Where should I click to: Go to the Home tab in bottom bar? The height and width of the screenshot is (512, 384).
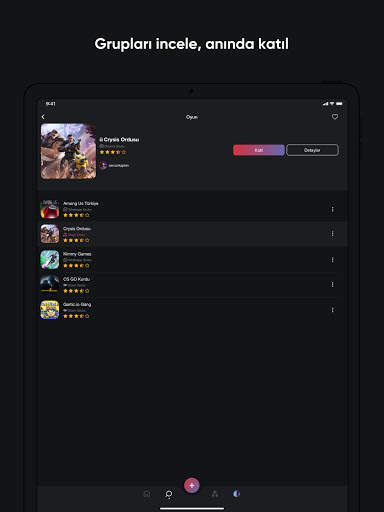[x=147, y=494]
